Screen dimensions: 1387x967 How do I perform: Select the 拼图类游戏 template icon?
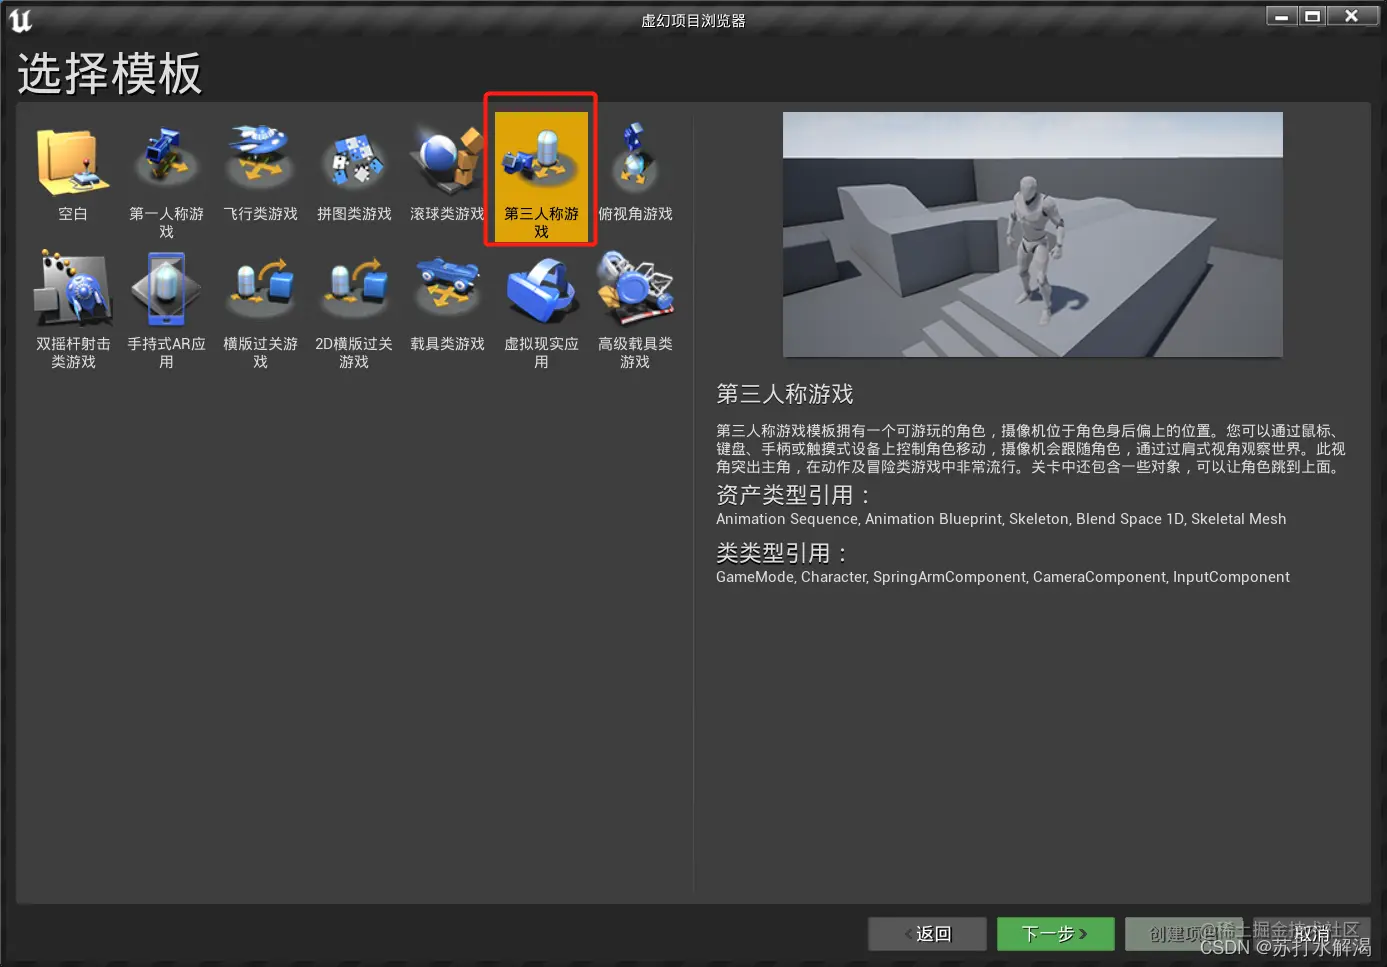353,160
